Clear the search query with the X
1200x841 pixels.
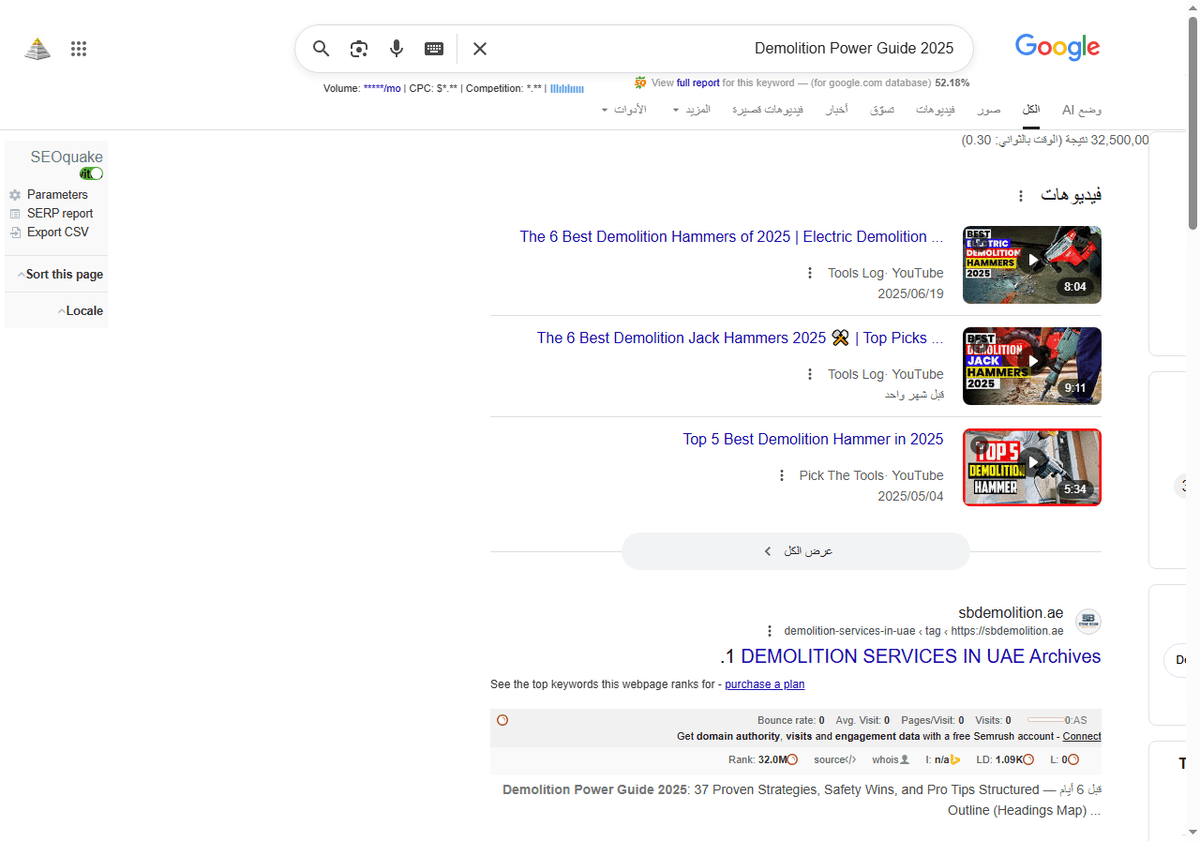[479, 48]
